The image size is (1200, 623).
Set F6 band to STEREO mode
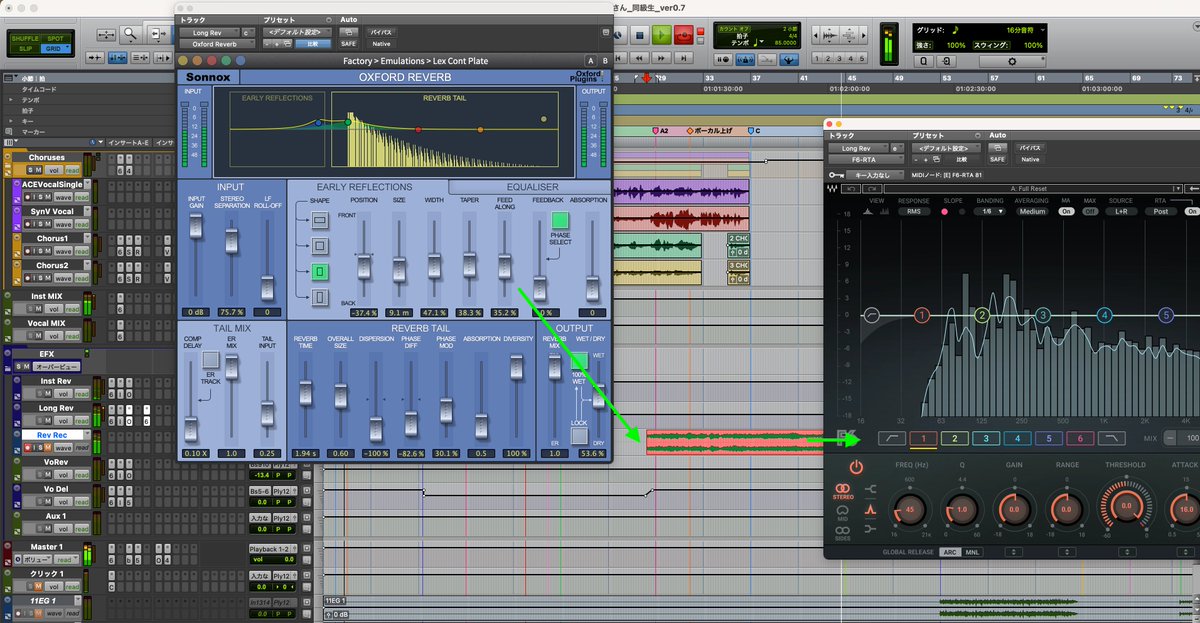[842, 489]
